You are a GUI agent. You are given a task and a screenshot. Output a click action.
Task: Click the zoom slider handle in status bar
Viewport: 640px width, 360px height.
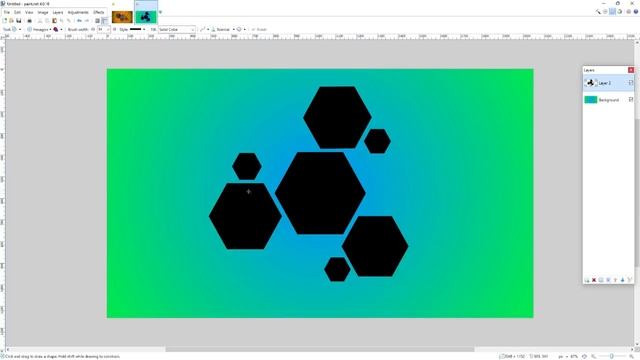click(611, 356)
